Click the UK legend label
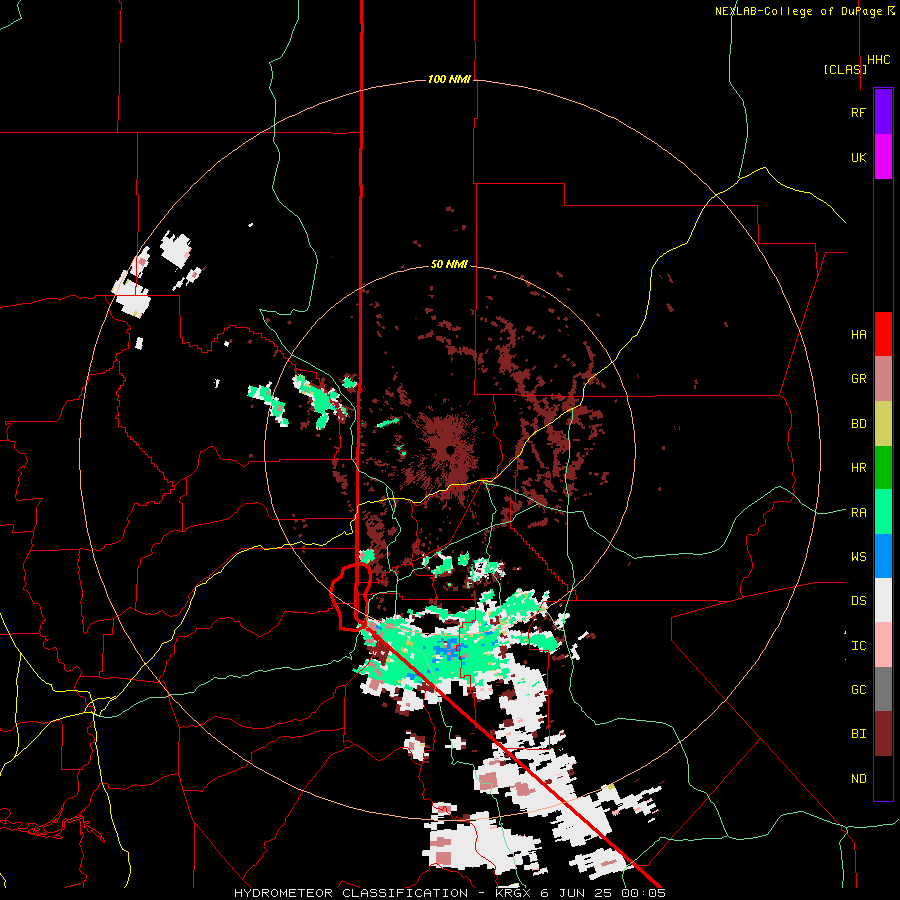The width and height of the screenshot is (900, 900). point(858,157)
